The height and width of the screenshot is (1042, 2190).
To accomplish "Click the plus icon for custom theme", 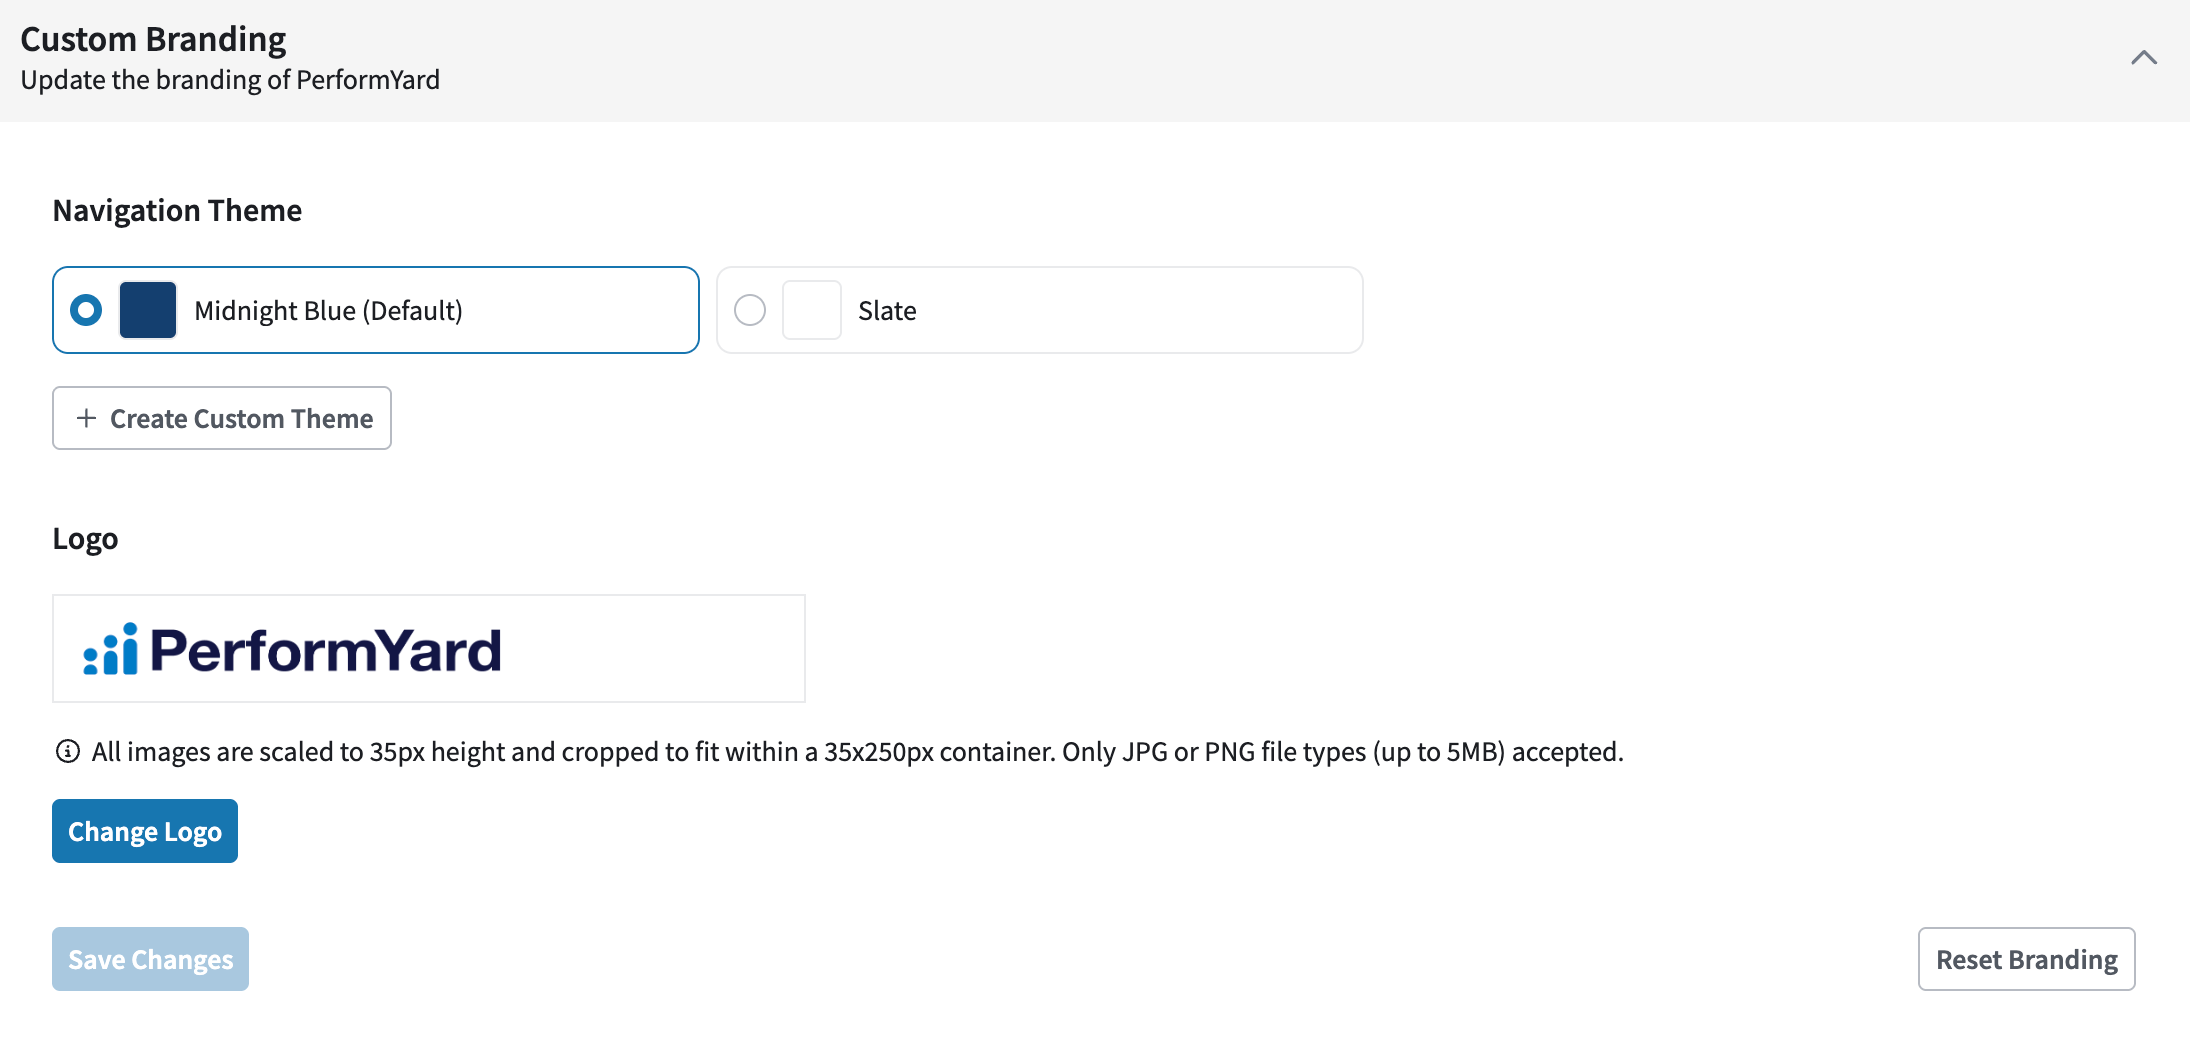I will (87, 418).
